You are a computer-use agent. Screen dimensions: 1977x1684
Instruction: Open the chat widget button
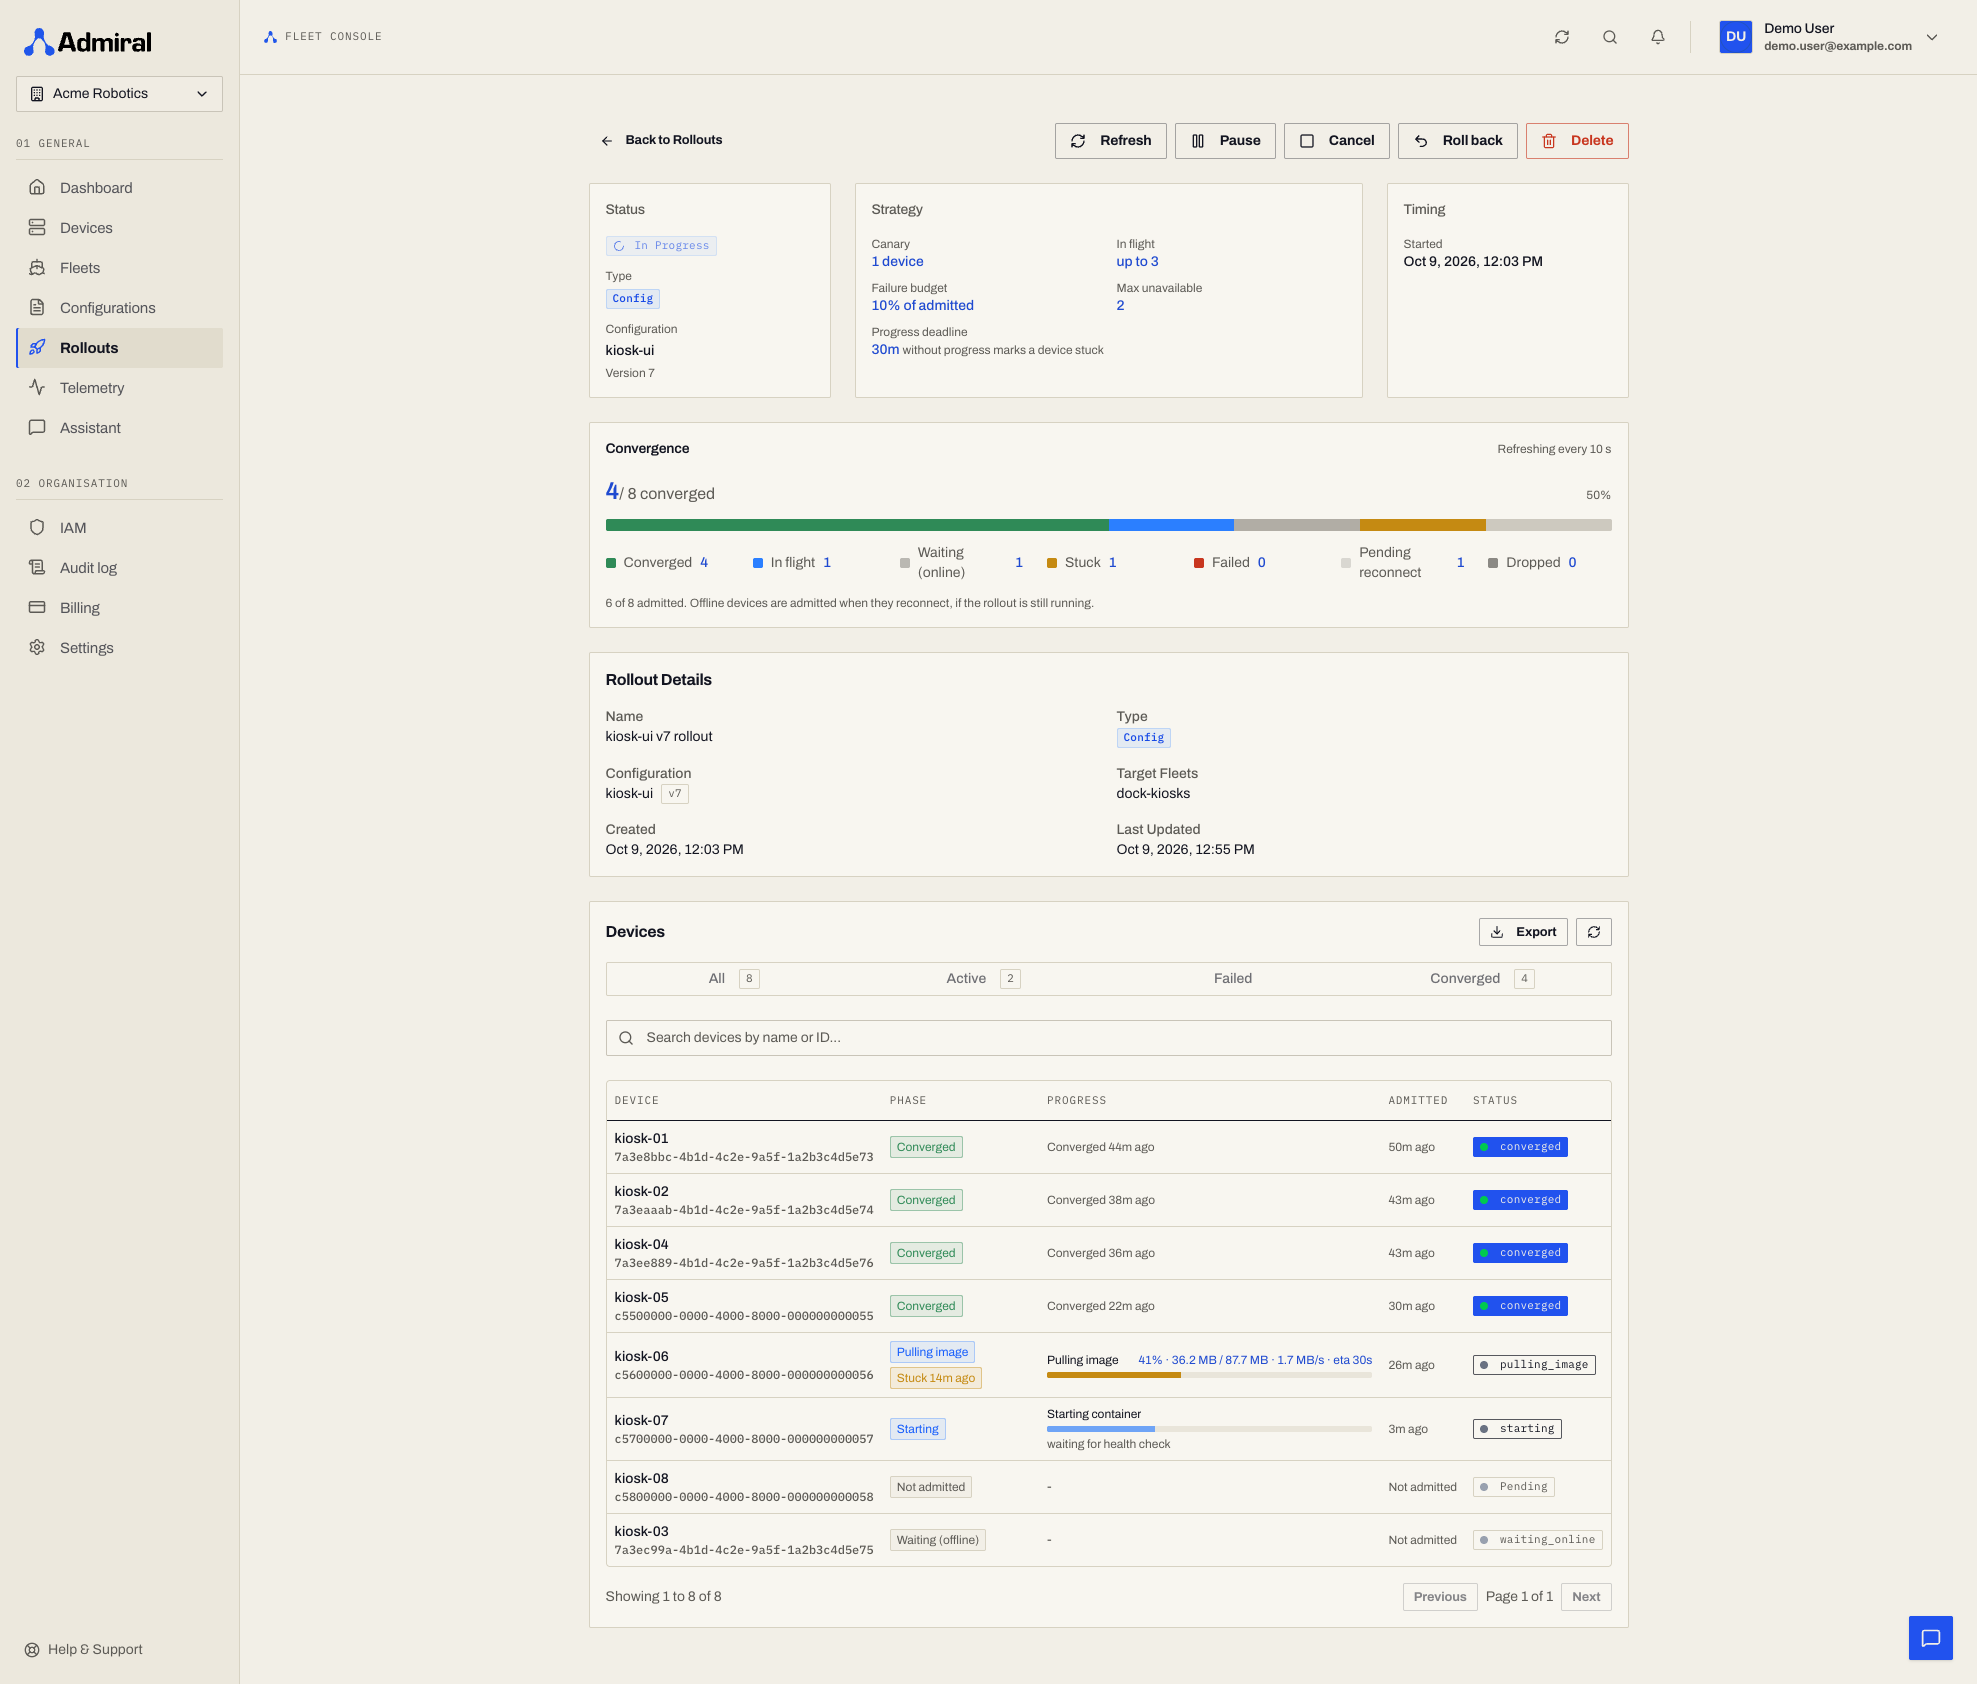1930,1638
